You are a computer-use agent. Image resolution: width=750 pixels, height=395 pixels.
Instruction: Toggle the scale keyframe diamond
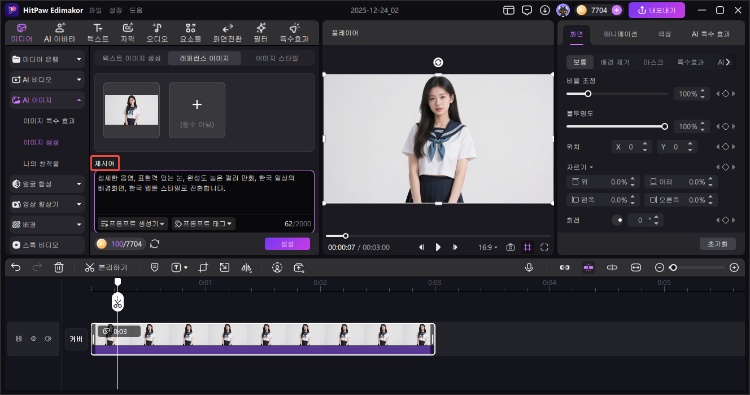(x=726, y=94)
